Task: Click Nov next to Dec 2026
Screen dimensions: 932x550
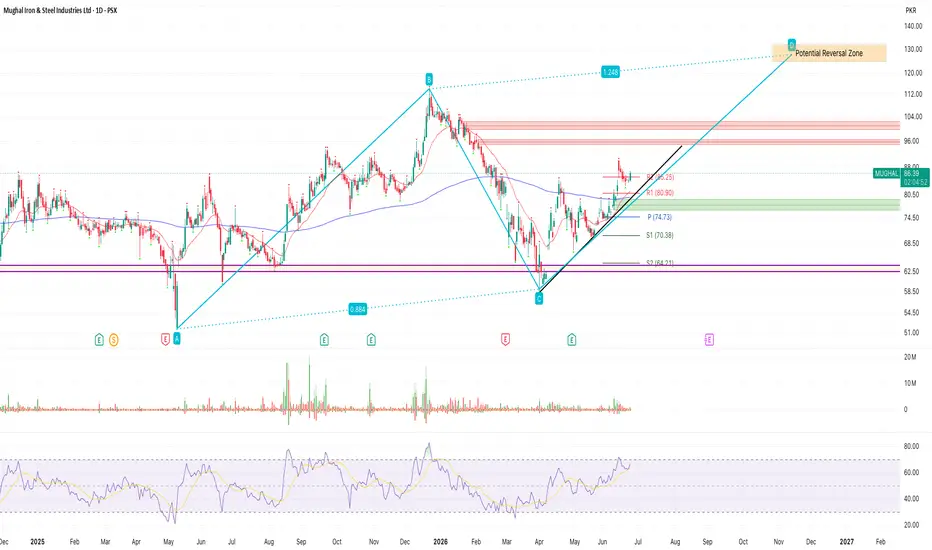Action: 779,542
